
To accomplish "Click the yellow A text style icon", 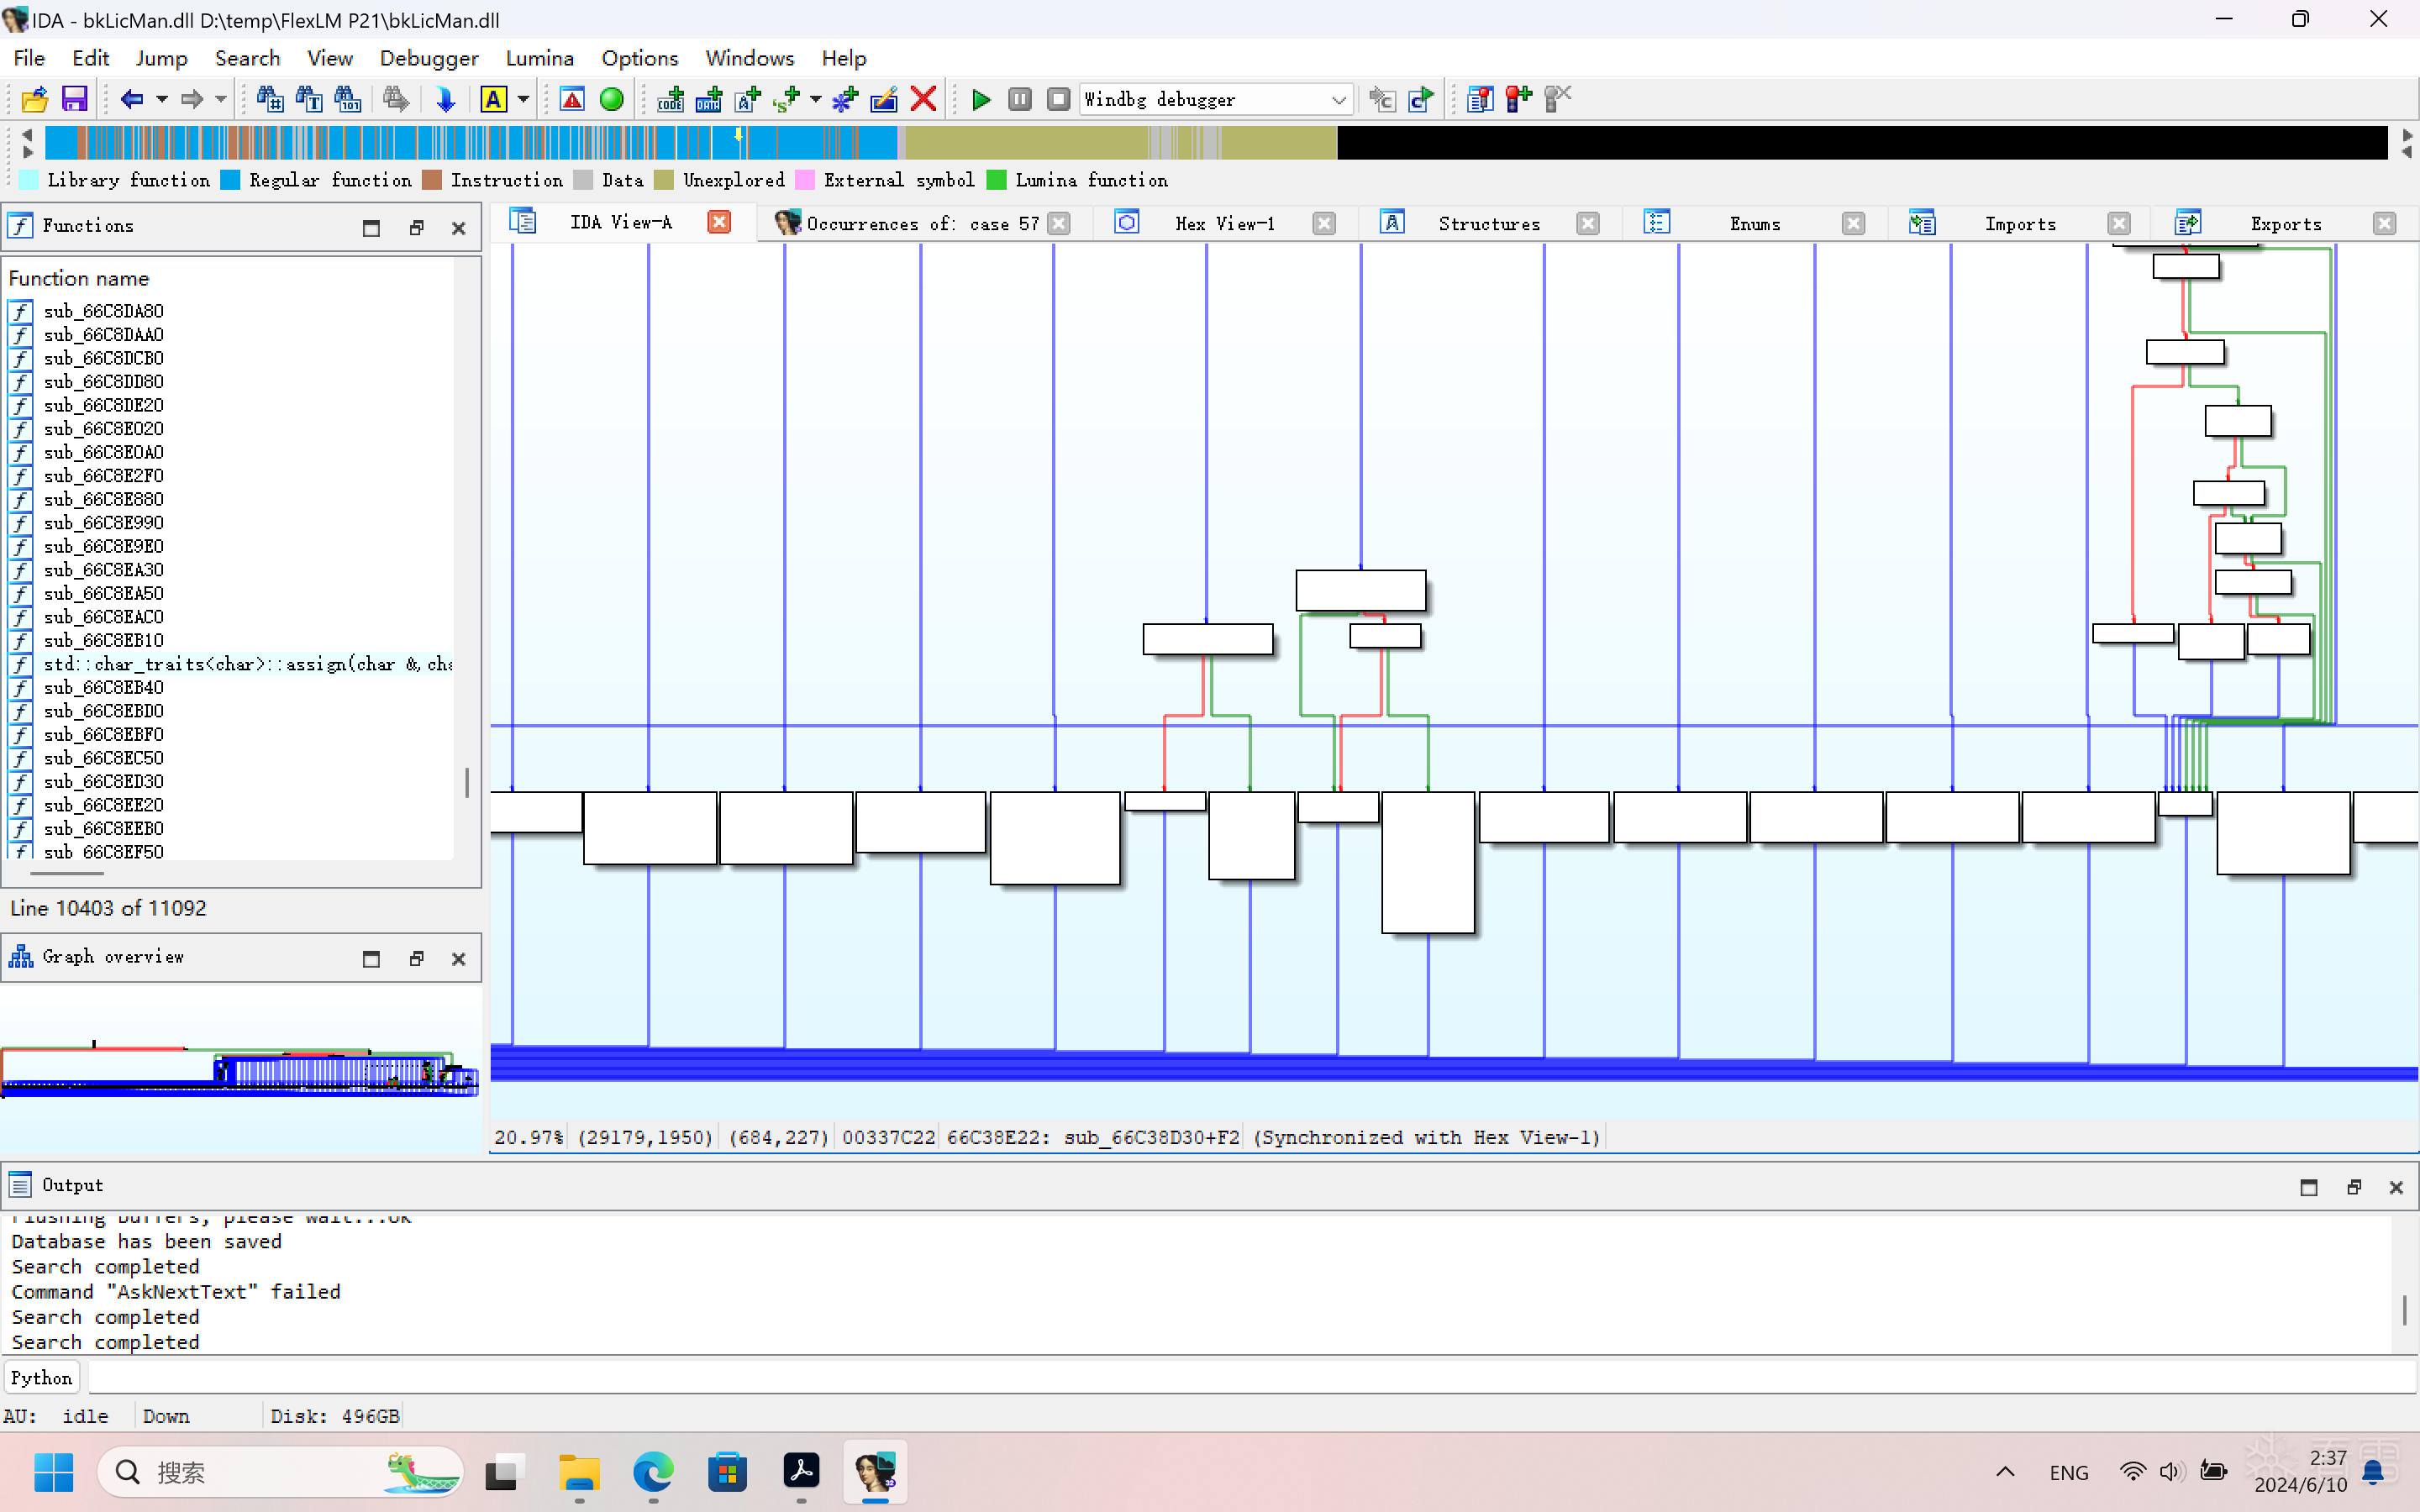I will pos(493,99).
